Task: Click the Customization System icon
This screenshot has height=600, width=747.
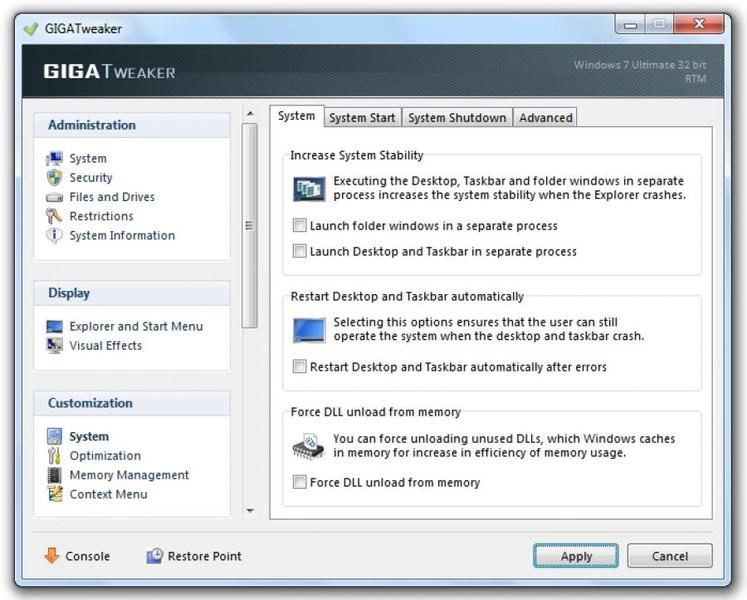Action: tap(54, 436)
